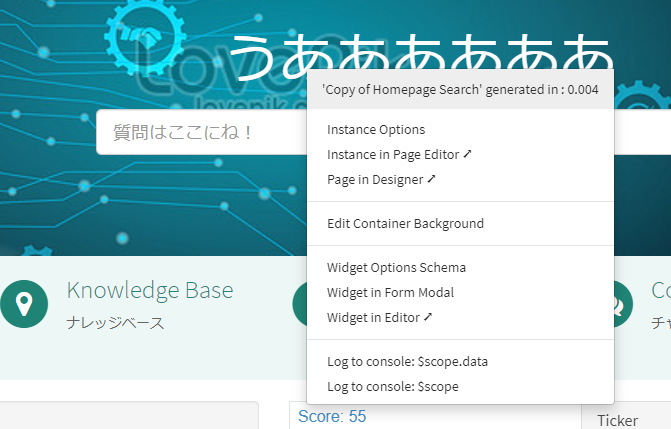Open Instance Options from context menu

[x=376, y=130]
